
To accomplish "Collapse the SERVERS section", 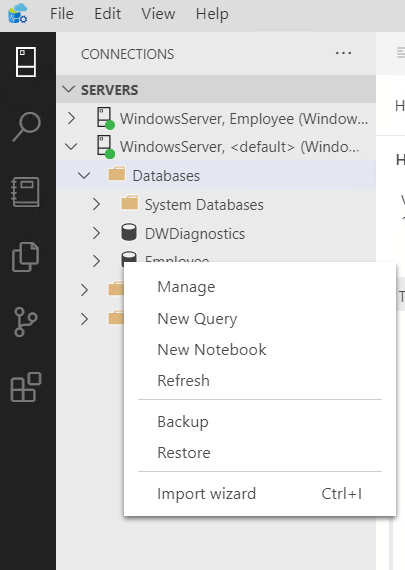I will point(69,89).
